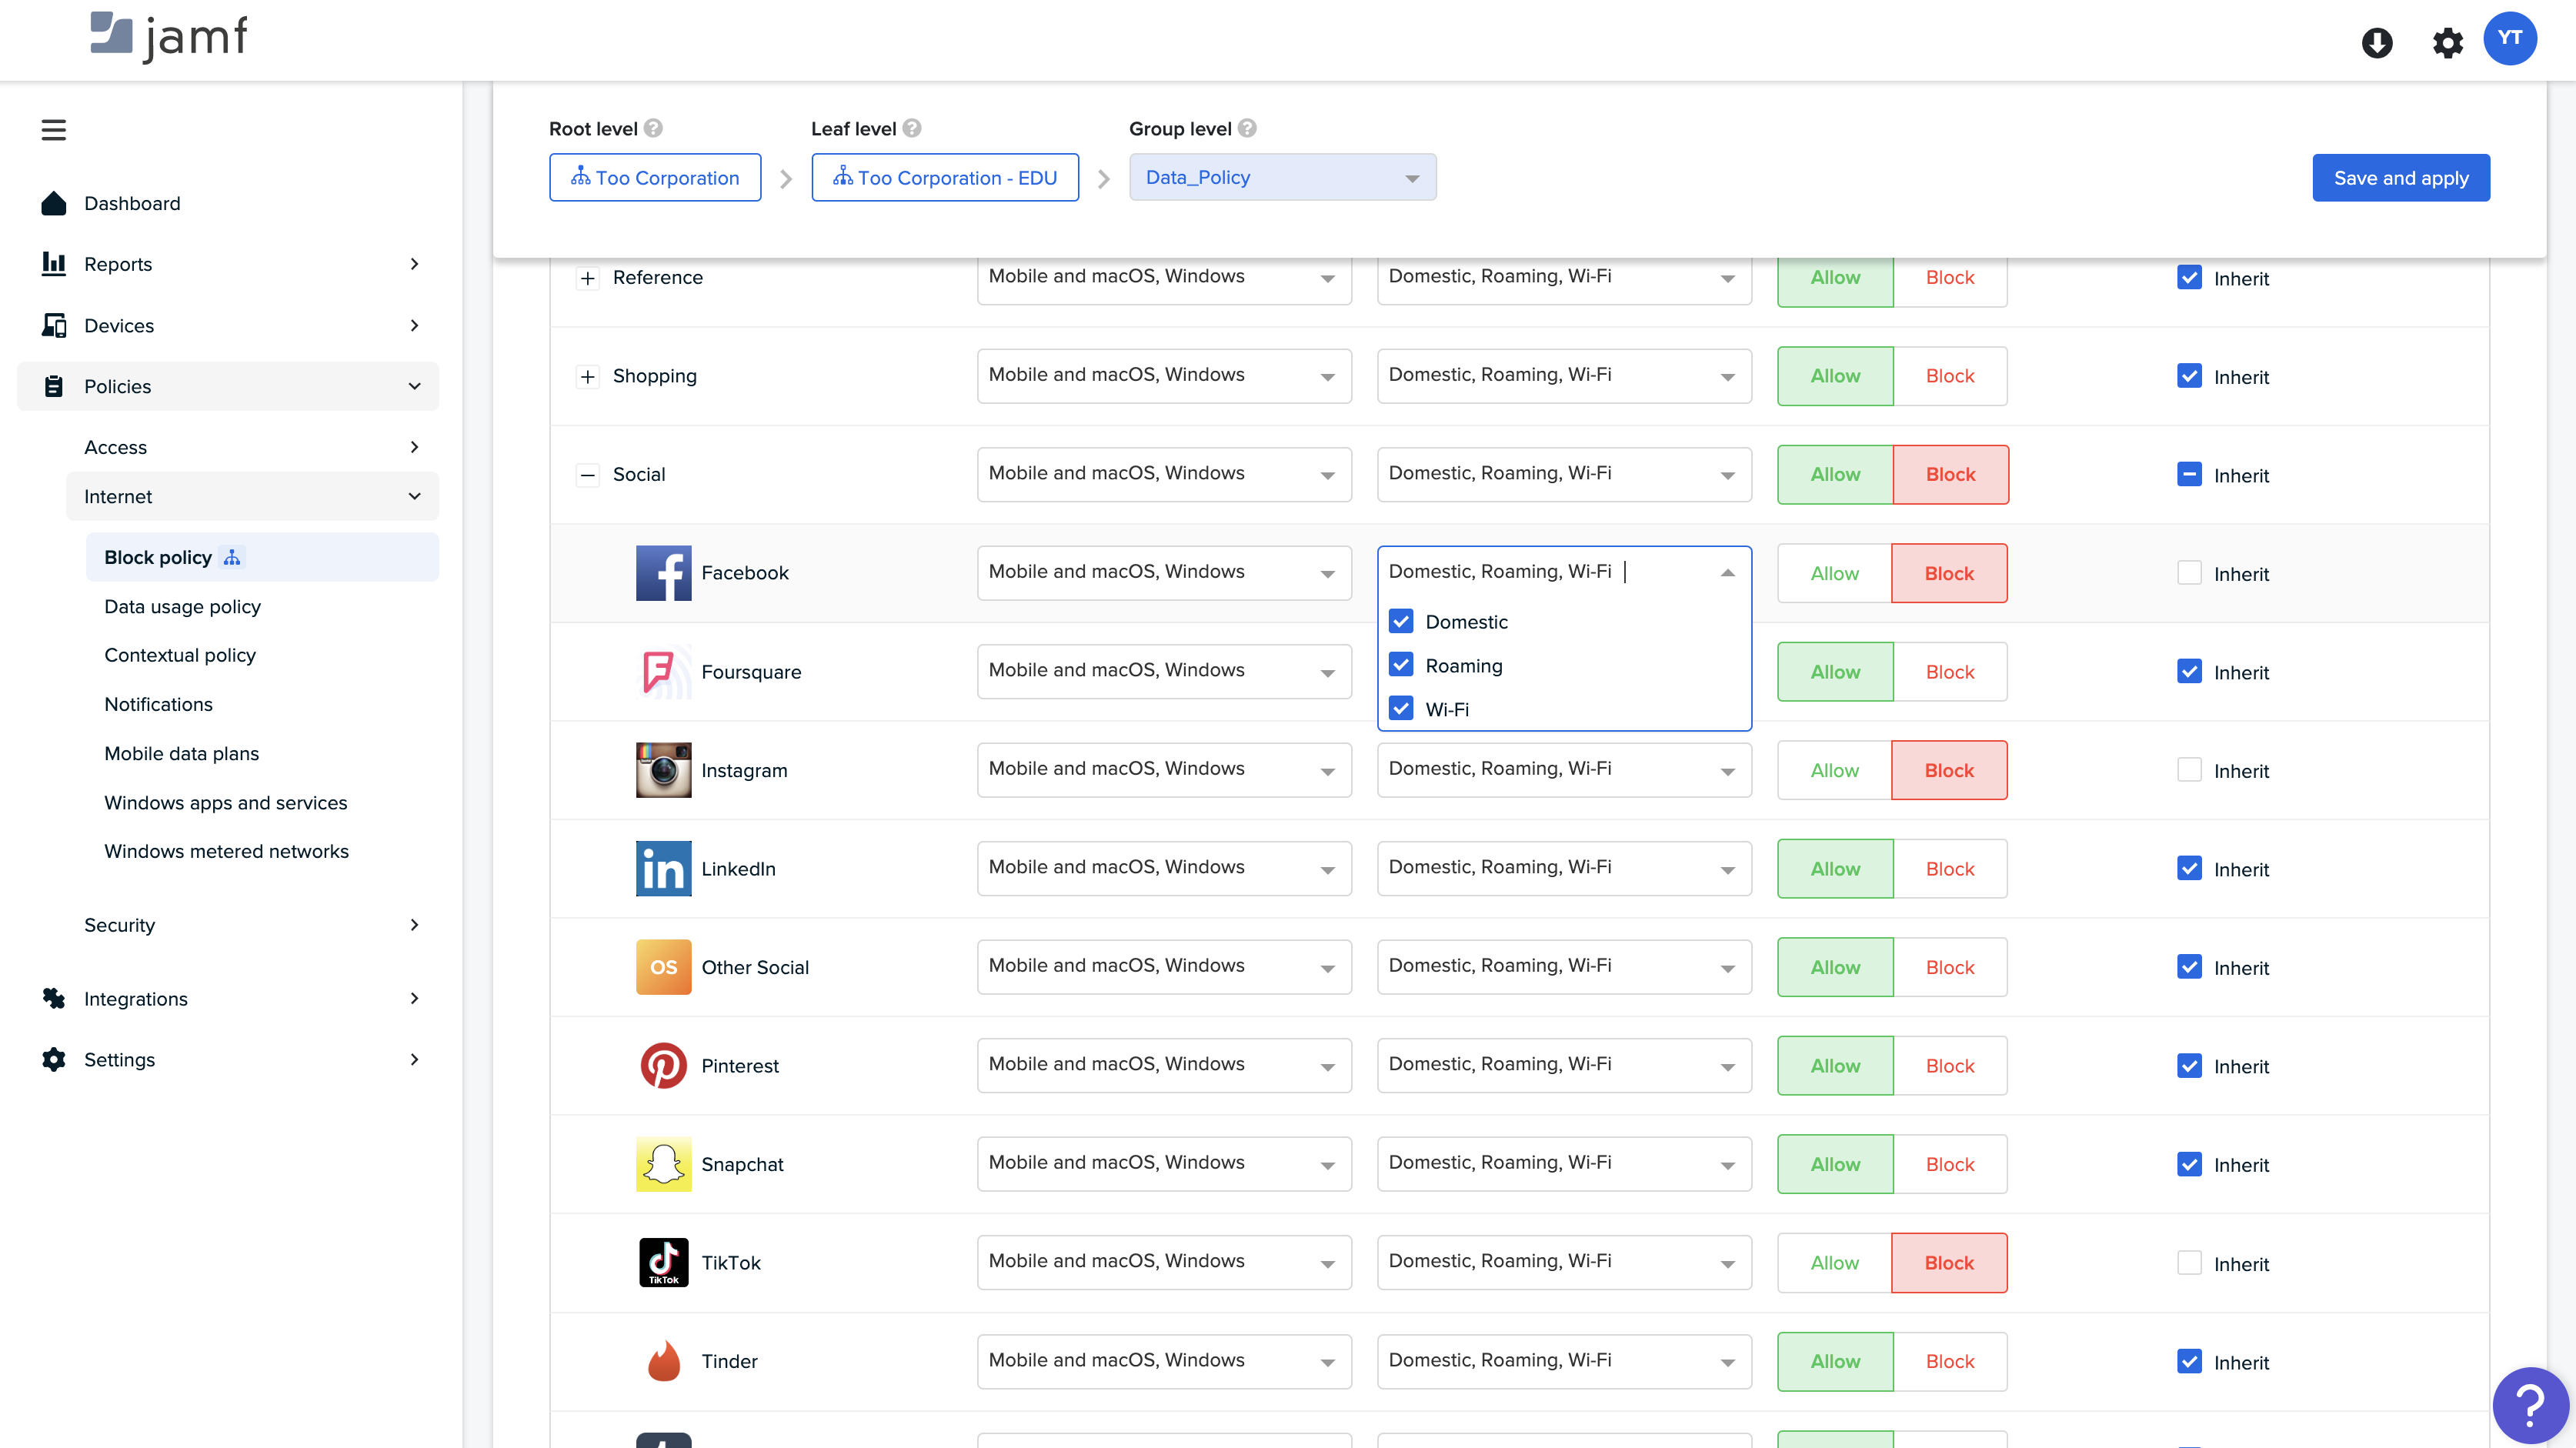Uncheck Inherit for LinkedIn row

click(2189, 868)
